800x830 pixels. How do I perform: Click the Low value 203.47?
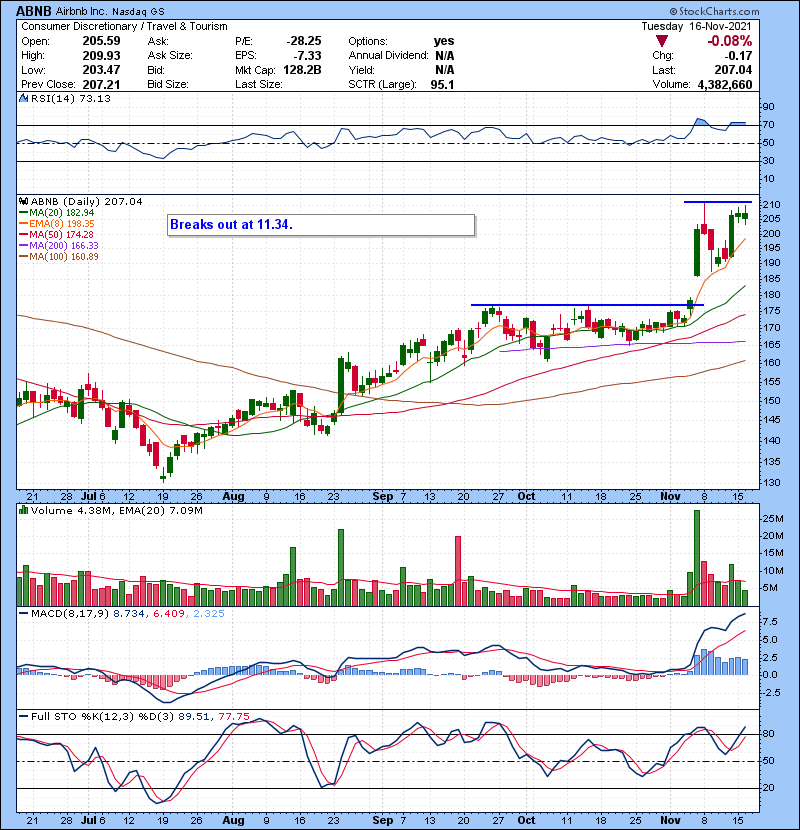(x=101, y=70)
